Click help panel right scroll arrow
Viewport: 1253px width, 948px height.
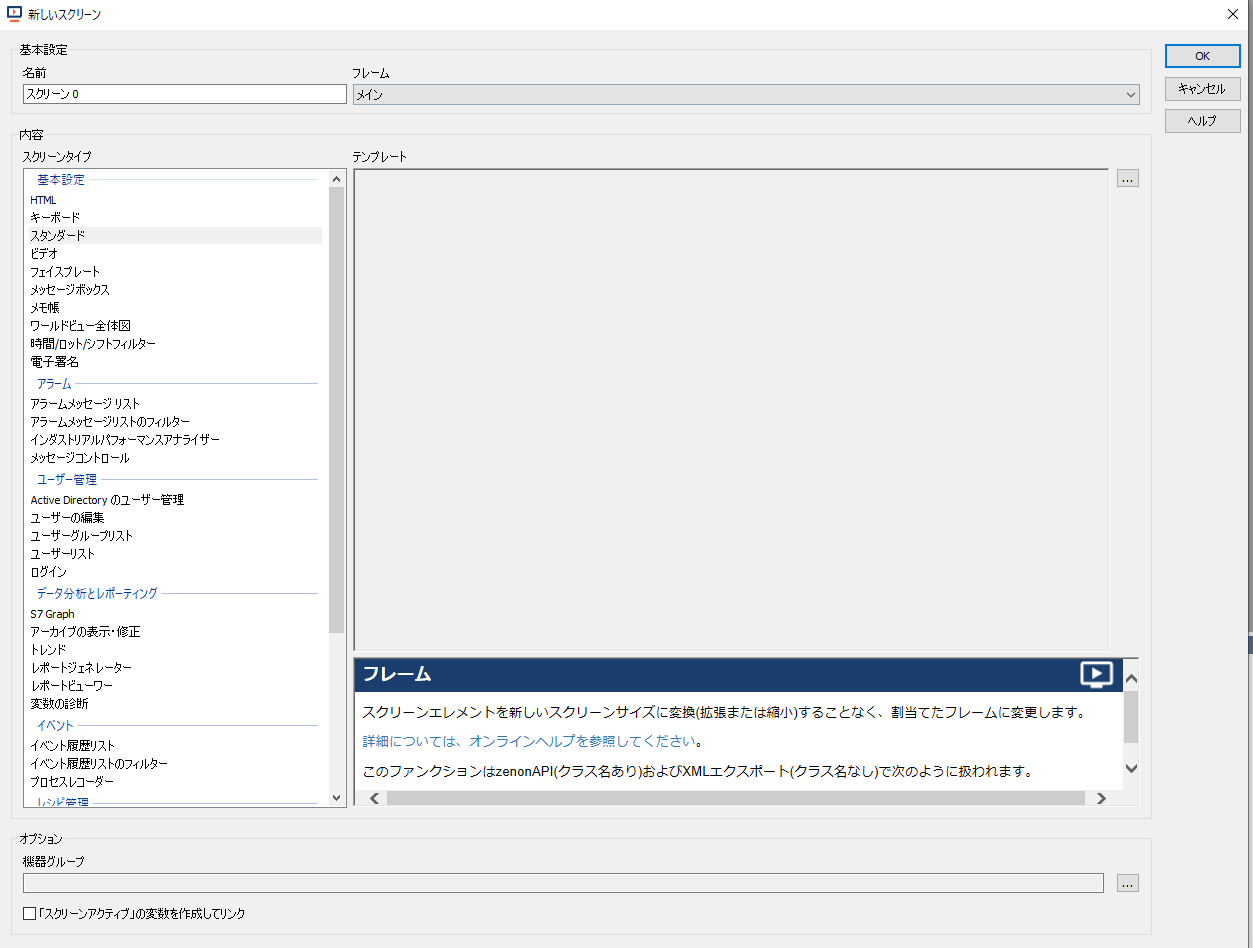point(1101,798)
